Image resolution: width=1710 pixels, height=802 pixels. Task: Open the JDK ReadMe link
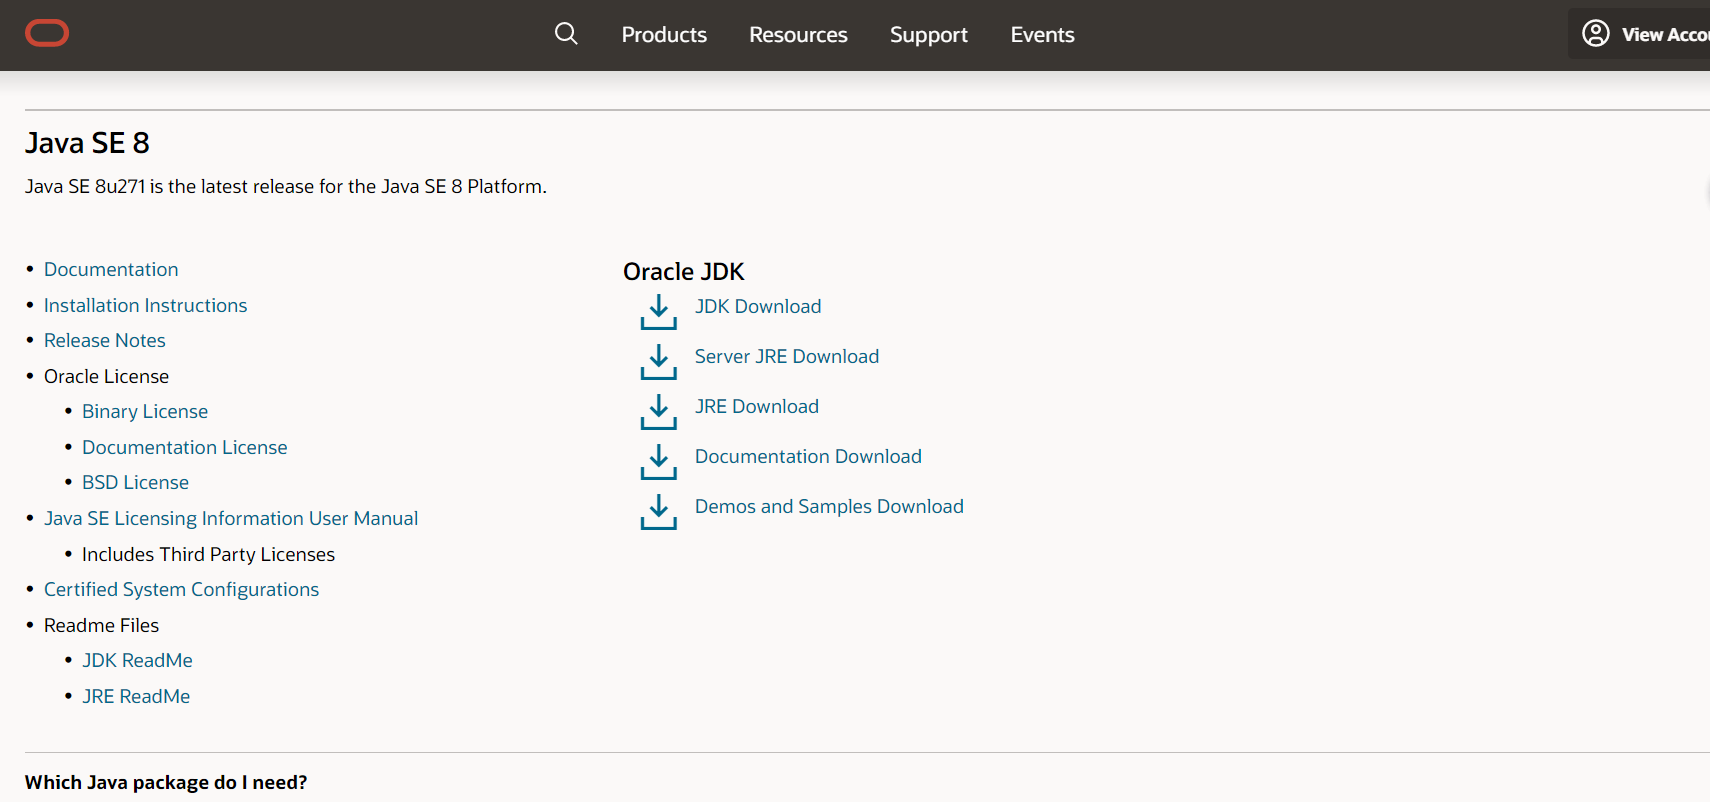coord(137,661)
